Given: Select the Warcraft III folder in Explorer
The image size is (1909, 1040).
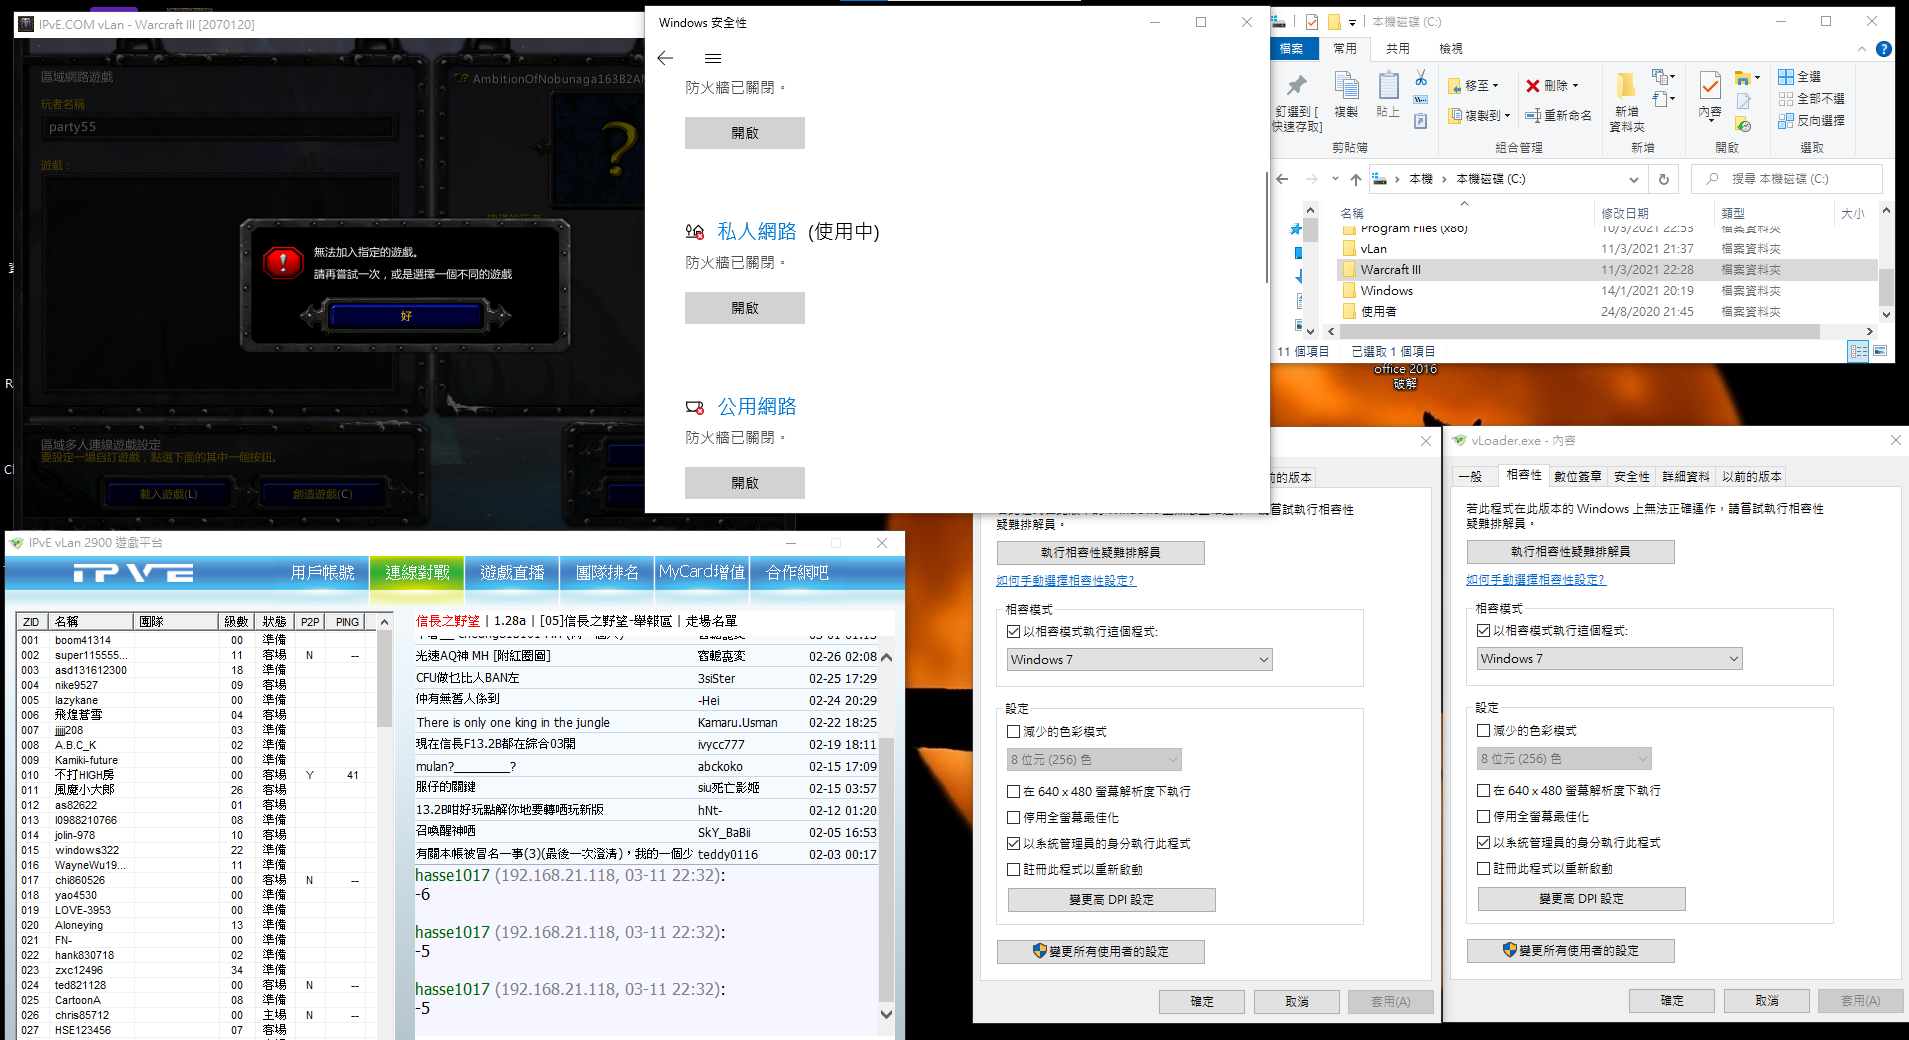Looking at the screenshot, I should pyautogui.click(x=1390, y=270).
